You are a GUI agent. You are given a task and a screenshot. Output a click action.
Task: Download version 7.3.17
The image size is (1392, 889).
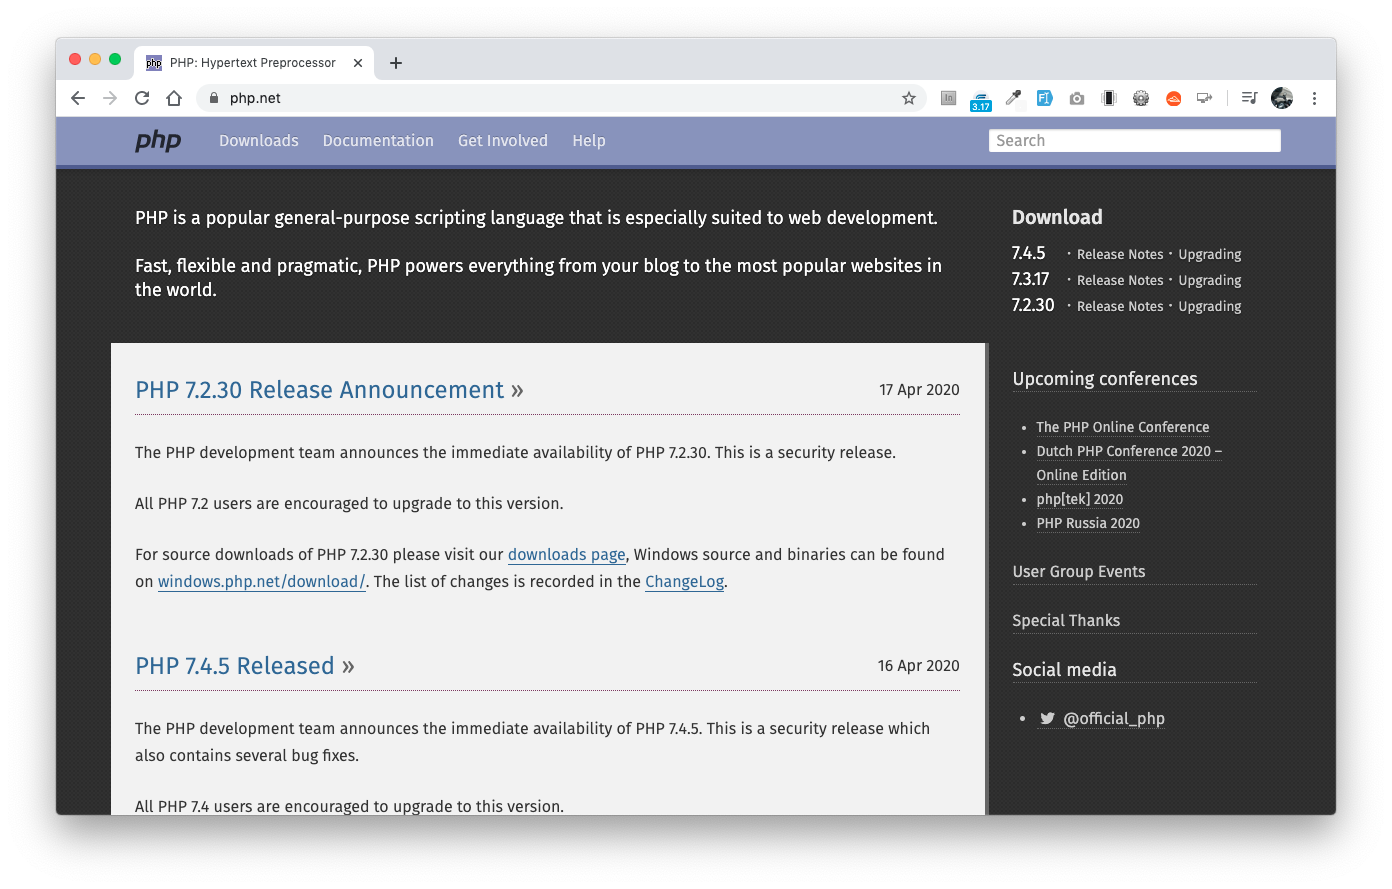coord(1030,279)
